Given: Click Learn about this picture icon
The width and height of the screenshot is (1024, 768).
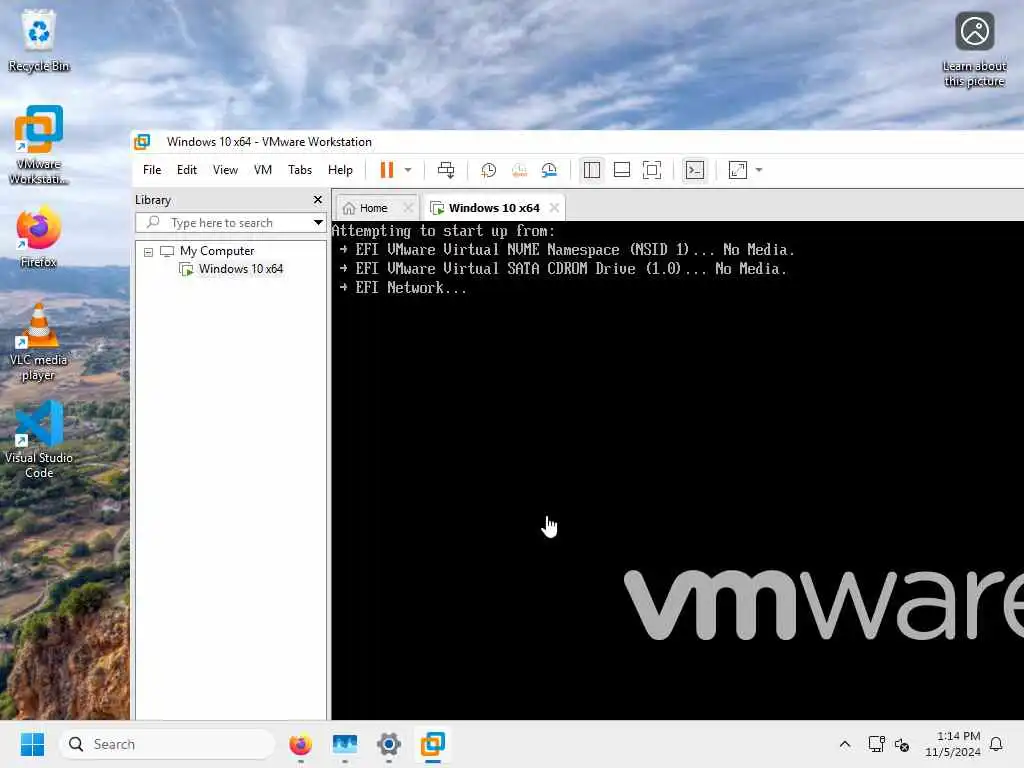Looking at the screenshot, I should point(974,48).
